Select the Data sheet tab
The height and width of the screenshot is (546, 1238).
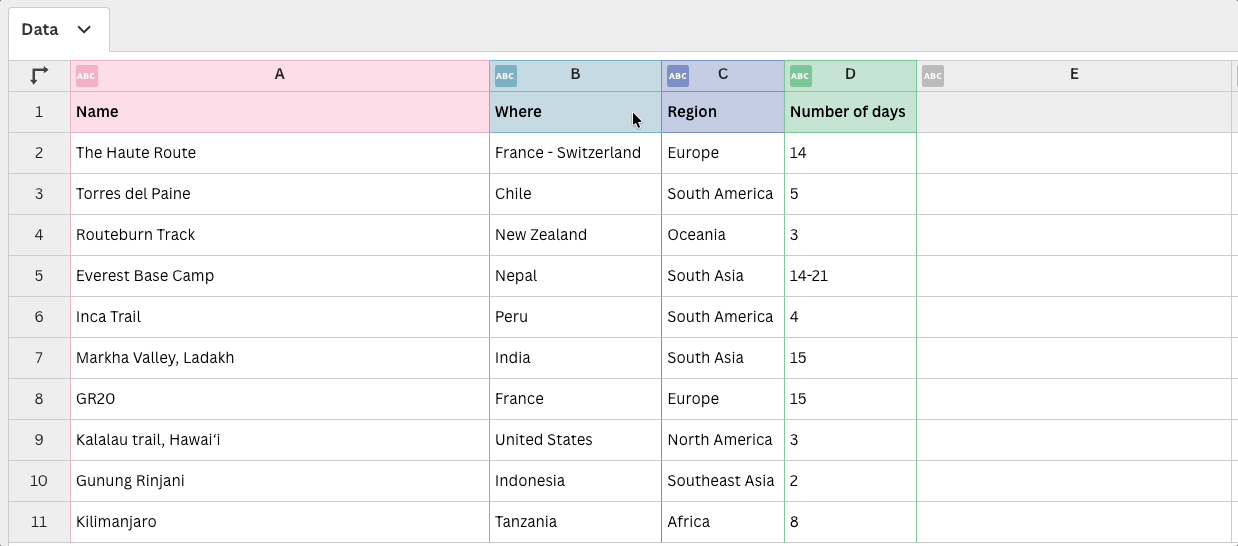pyautogui.click(x=40, y=30)
